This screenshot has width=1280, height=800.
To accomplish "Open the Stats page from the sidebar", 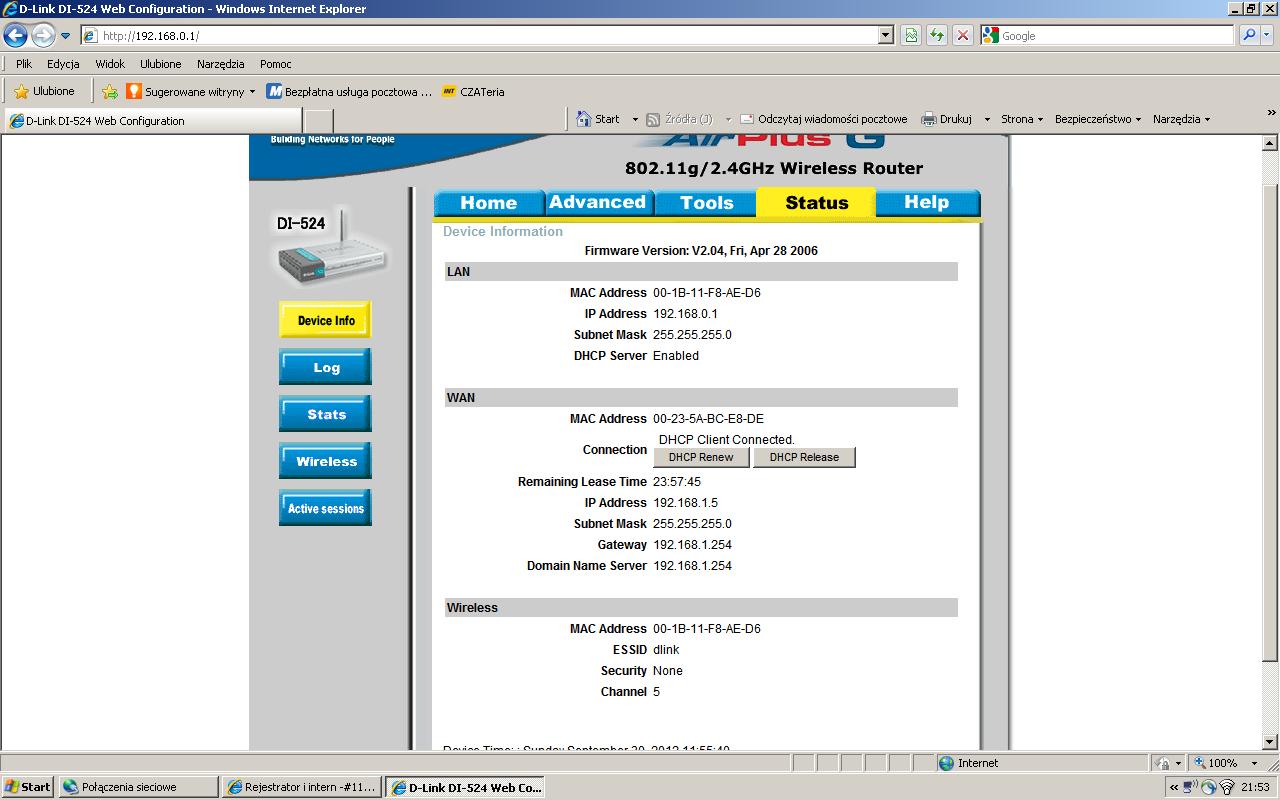I will point(324,414).
